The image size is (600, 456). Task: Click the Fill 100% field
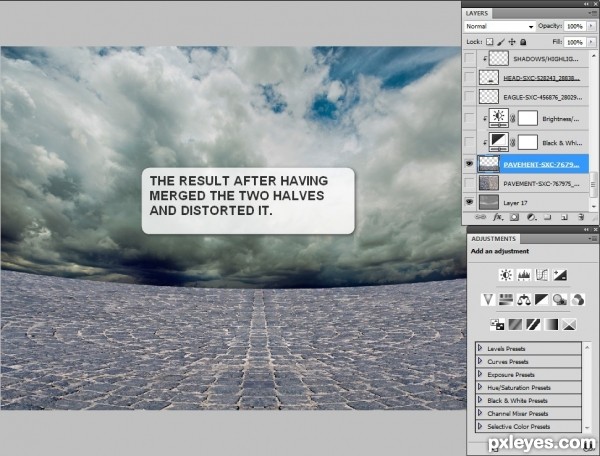tap(575, 42)
